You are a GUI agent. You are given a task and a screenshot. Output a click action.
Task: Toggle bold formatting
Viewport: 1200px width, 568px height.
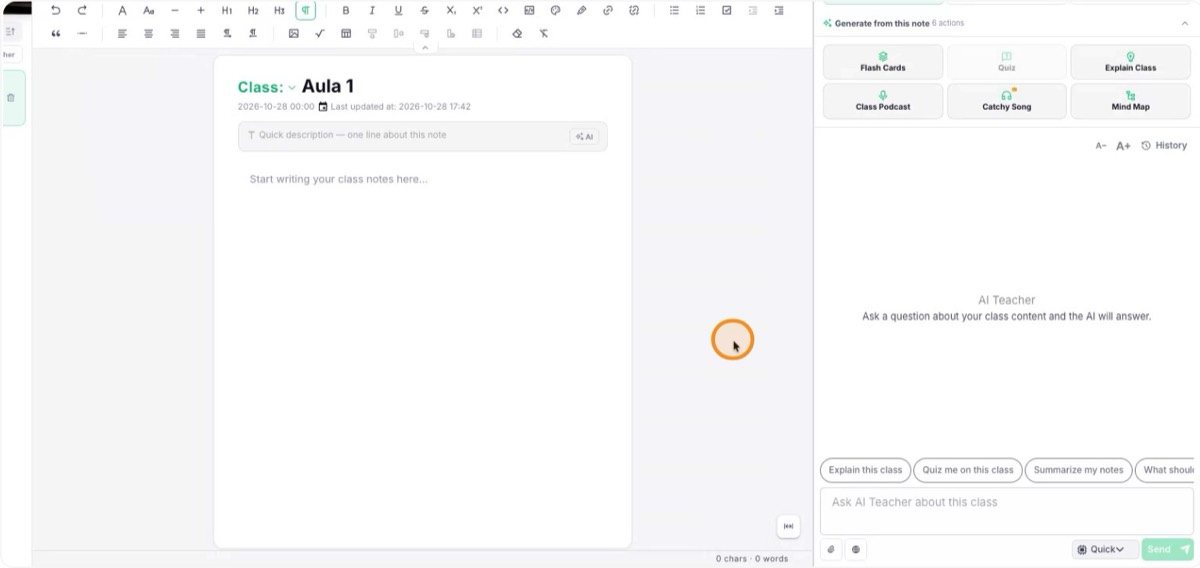pyautogui.click(x=346, y=10)
